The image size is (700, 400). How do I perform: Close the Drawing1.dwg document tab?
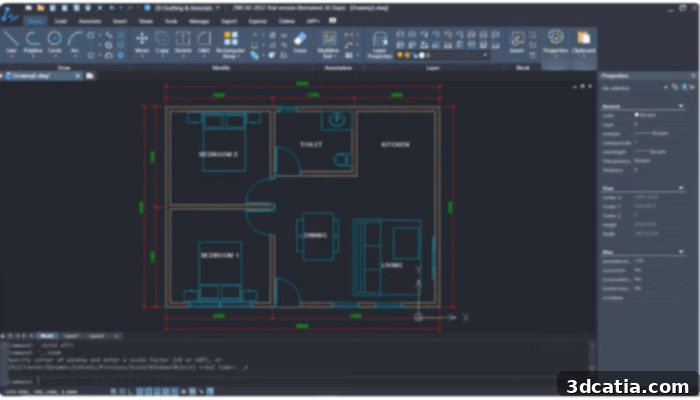(x=78, y=76)
